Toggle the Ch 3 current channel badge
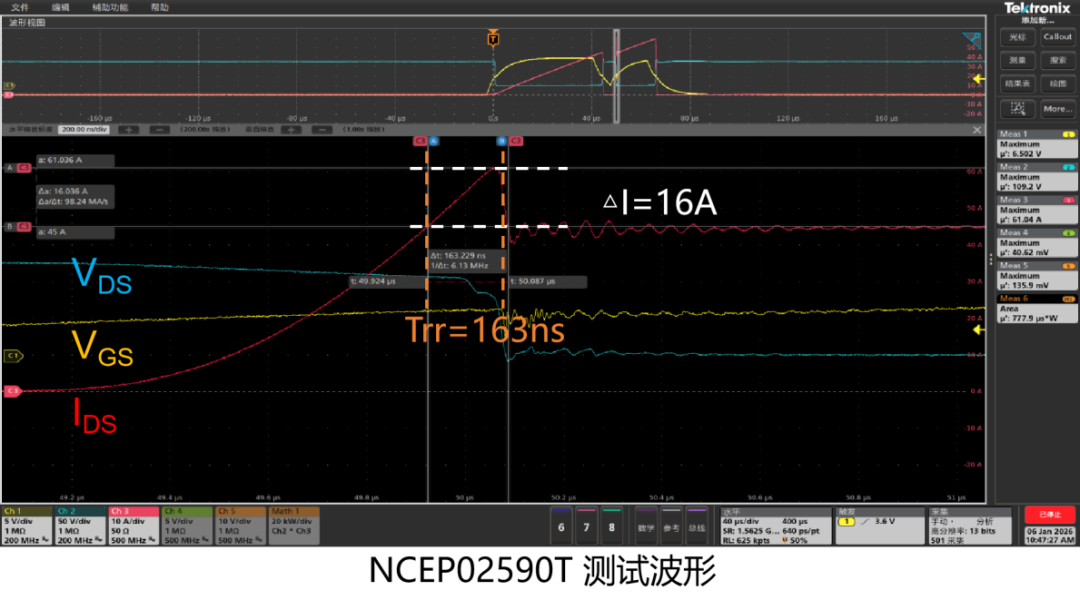The height and width of the screenshot is (600, 1080). pos(134,526)
